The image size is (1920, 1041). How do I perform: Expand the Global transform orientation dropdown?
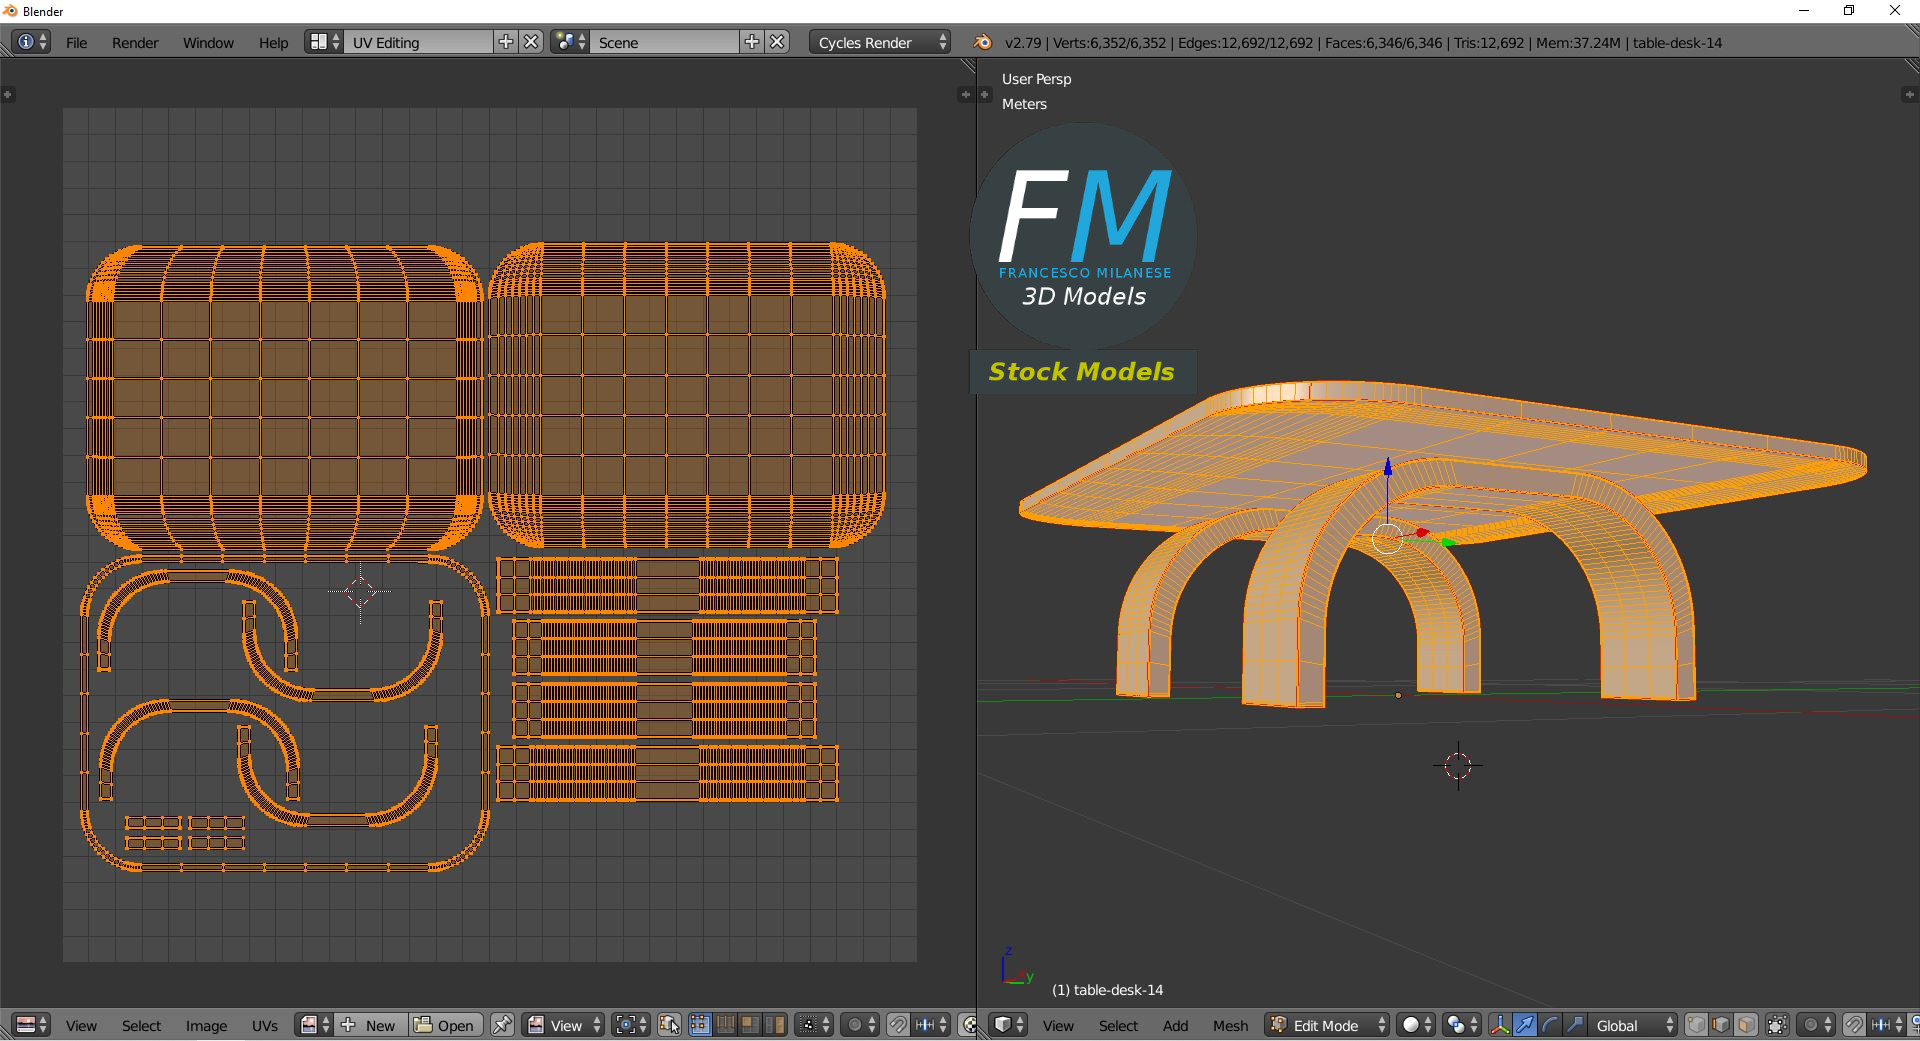tap(1634, 1026)
